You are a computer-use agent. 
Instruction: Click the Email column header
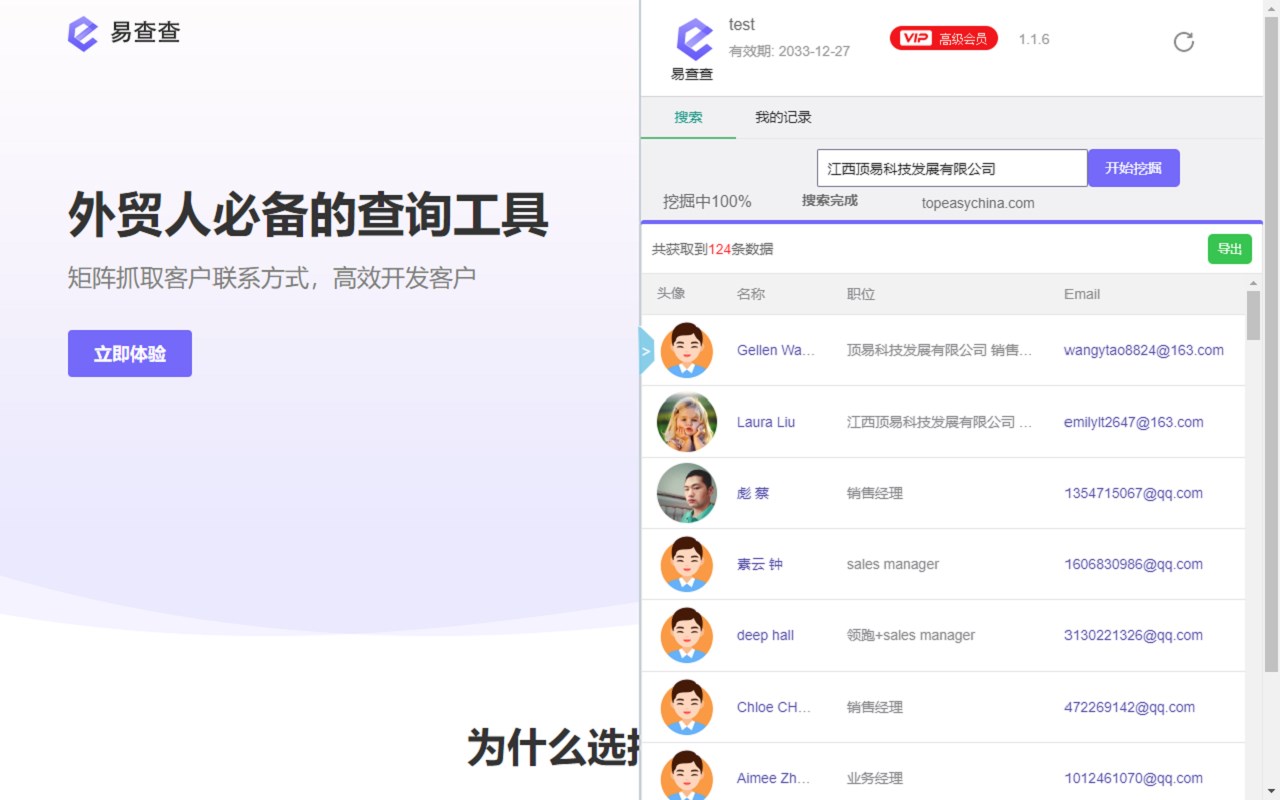tap(1082, 294)
